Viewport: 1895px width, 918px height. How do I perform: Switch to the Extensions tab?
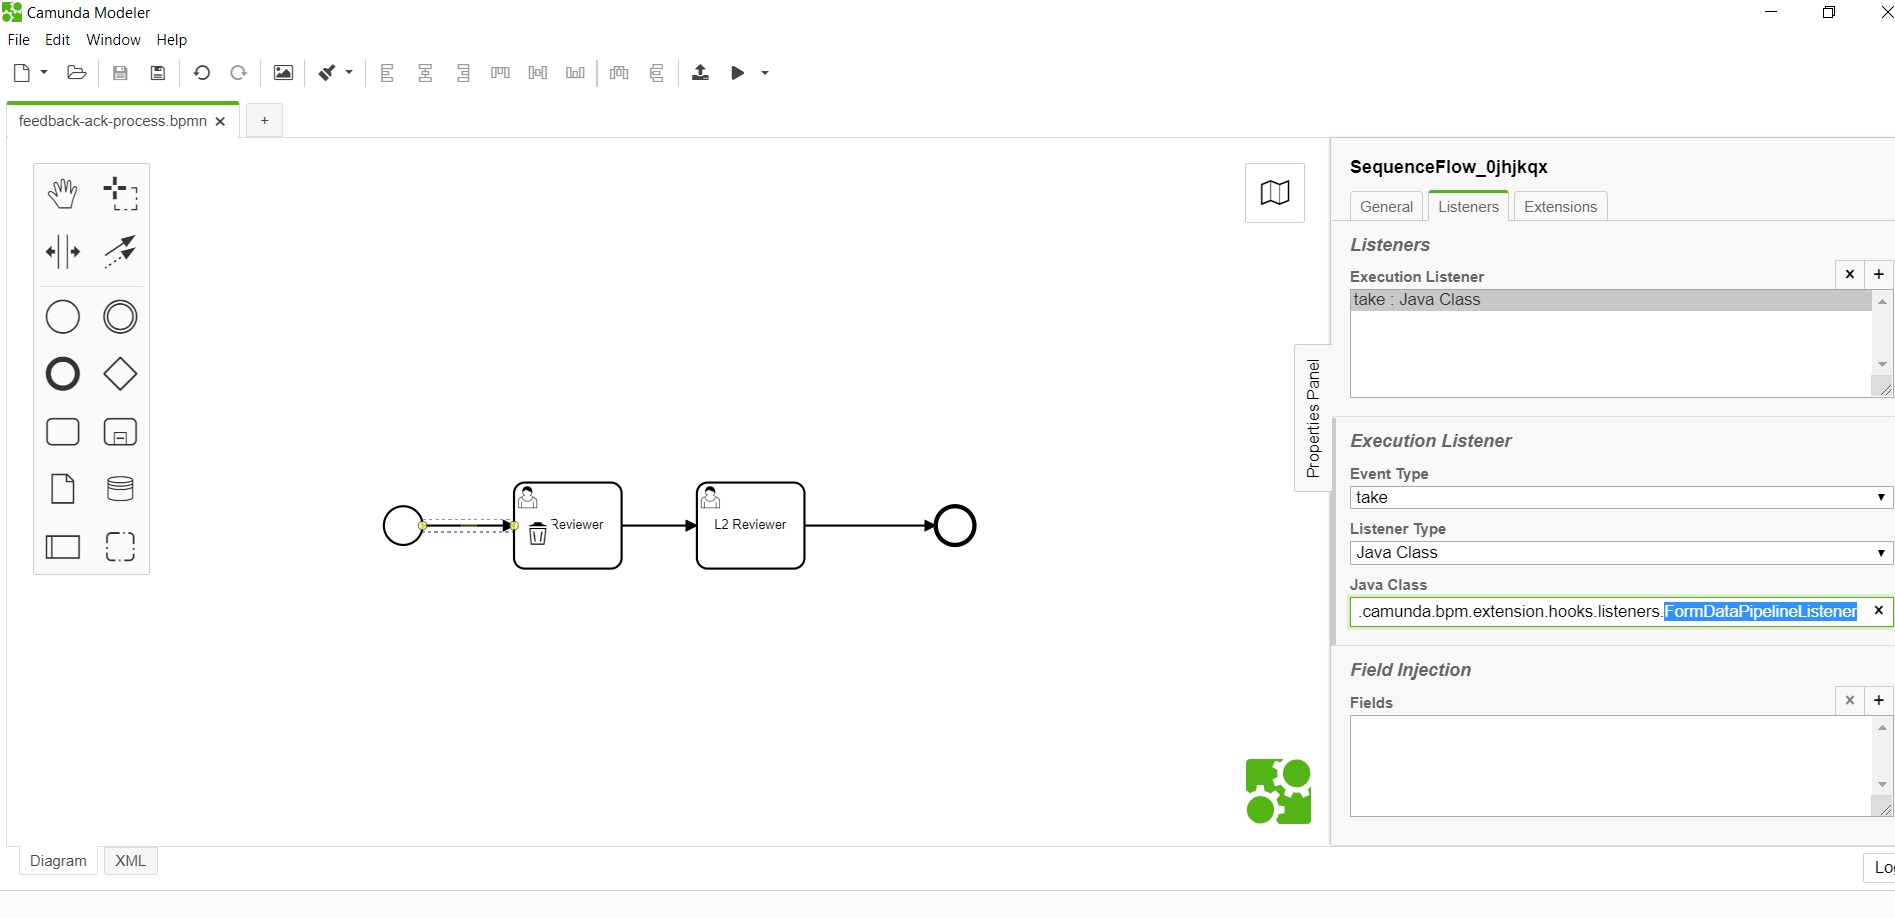[x=1561, y=207]
